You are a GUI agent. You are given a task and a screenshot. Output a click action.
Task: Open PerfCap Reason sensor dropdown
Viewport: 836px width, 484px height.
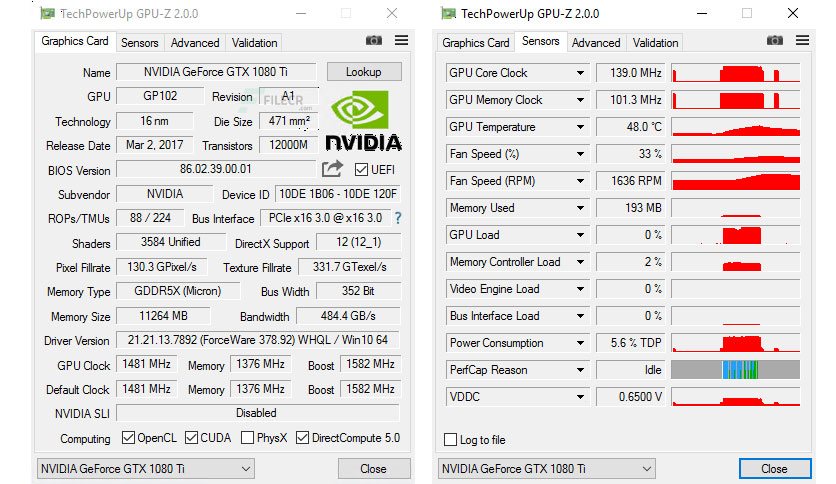point(580,370)
